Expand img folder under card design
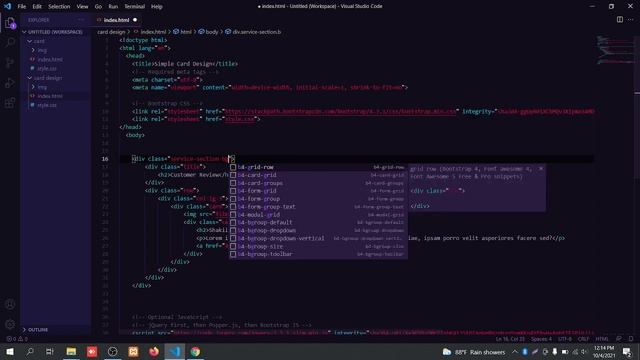This screenshot has width=640, height=360. [42, 87]
